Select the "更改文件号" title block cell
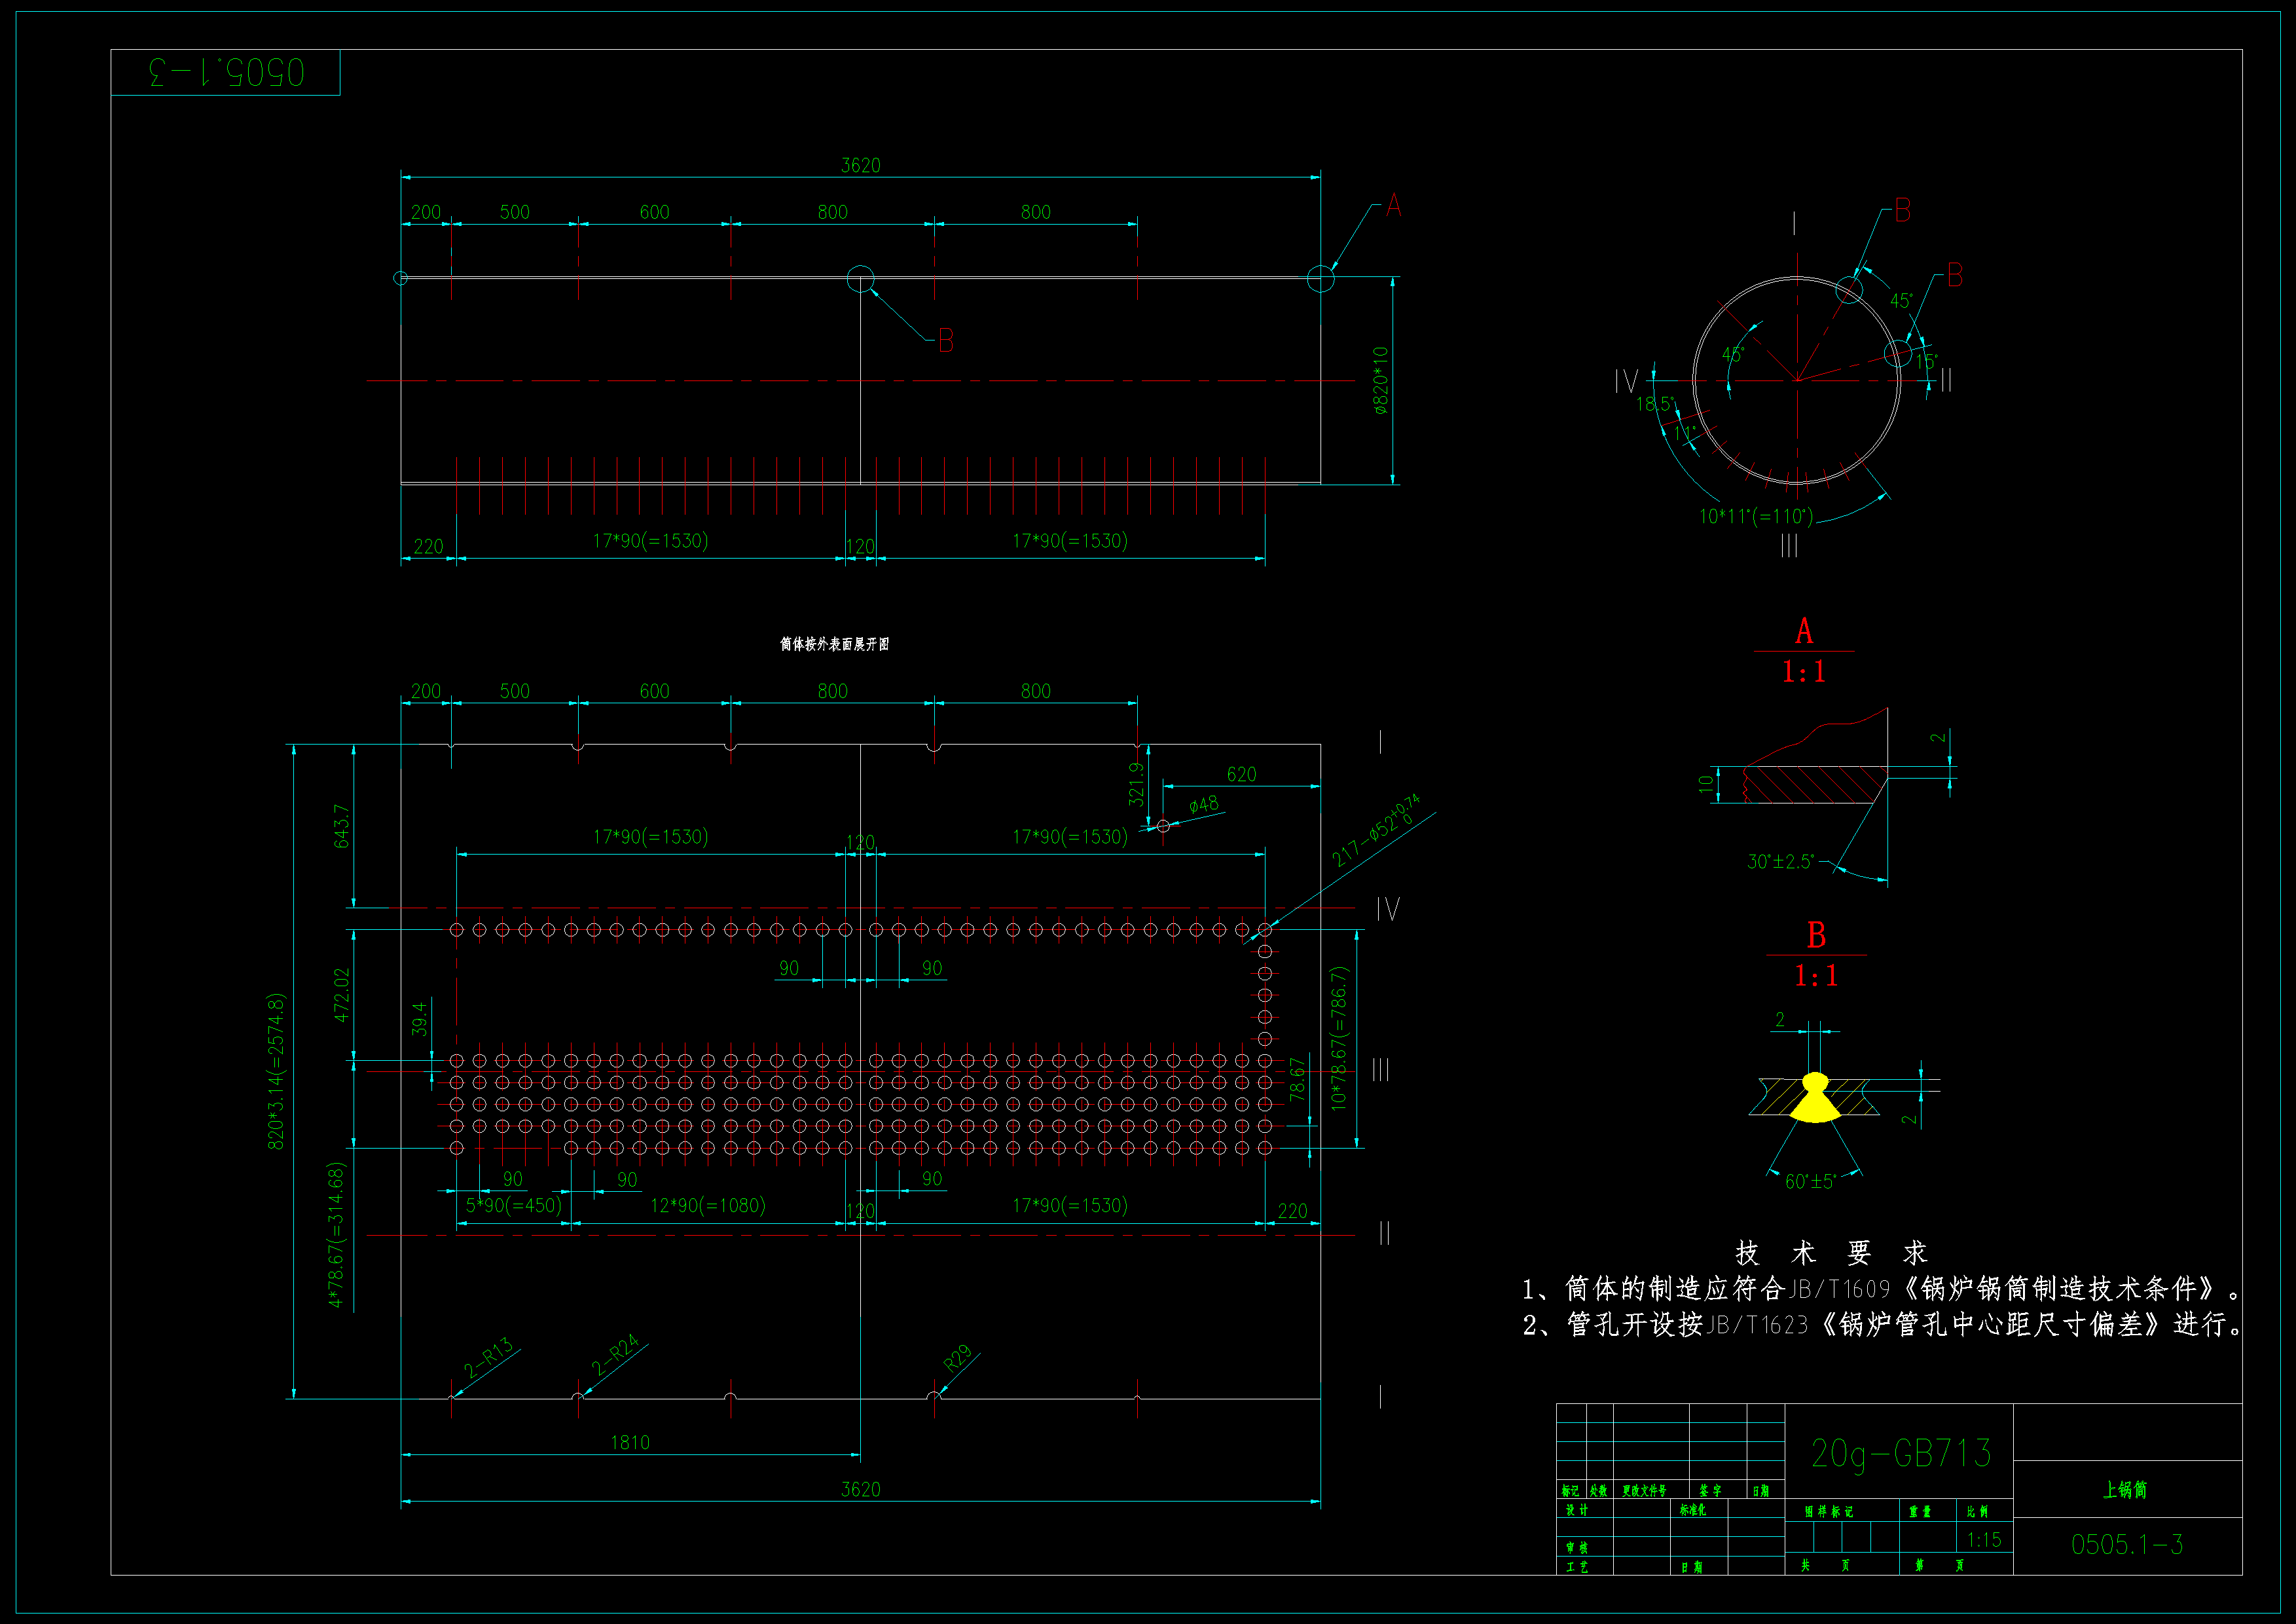This screenshot has width=2296, height=1624. tap(1645, 1491)
